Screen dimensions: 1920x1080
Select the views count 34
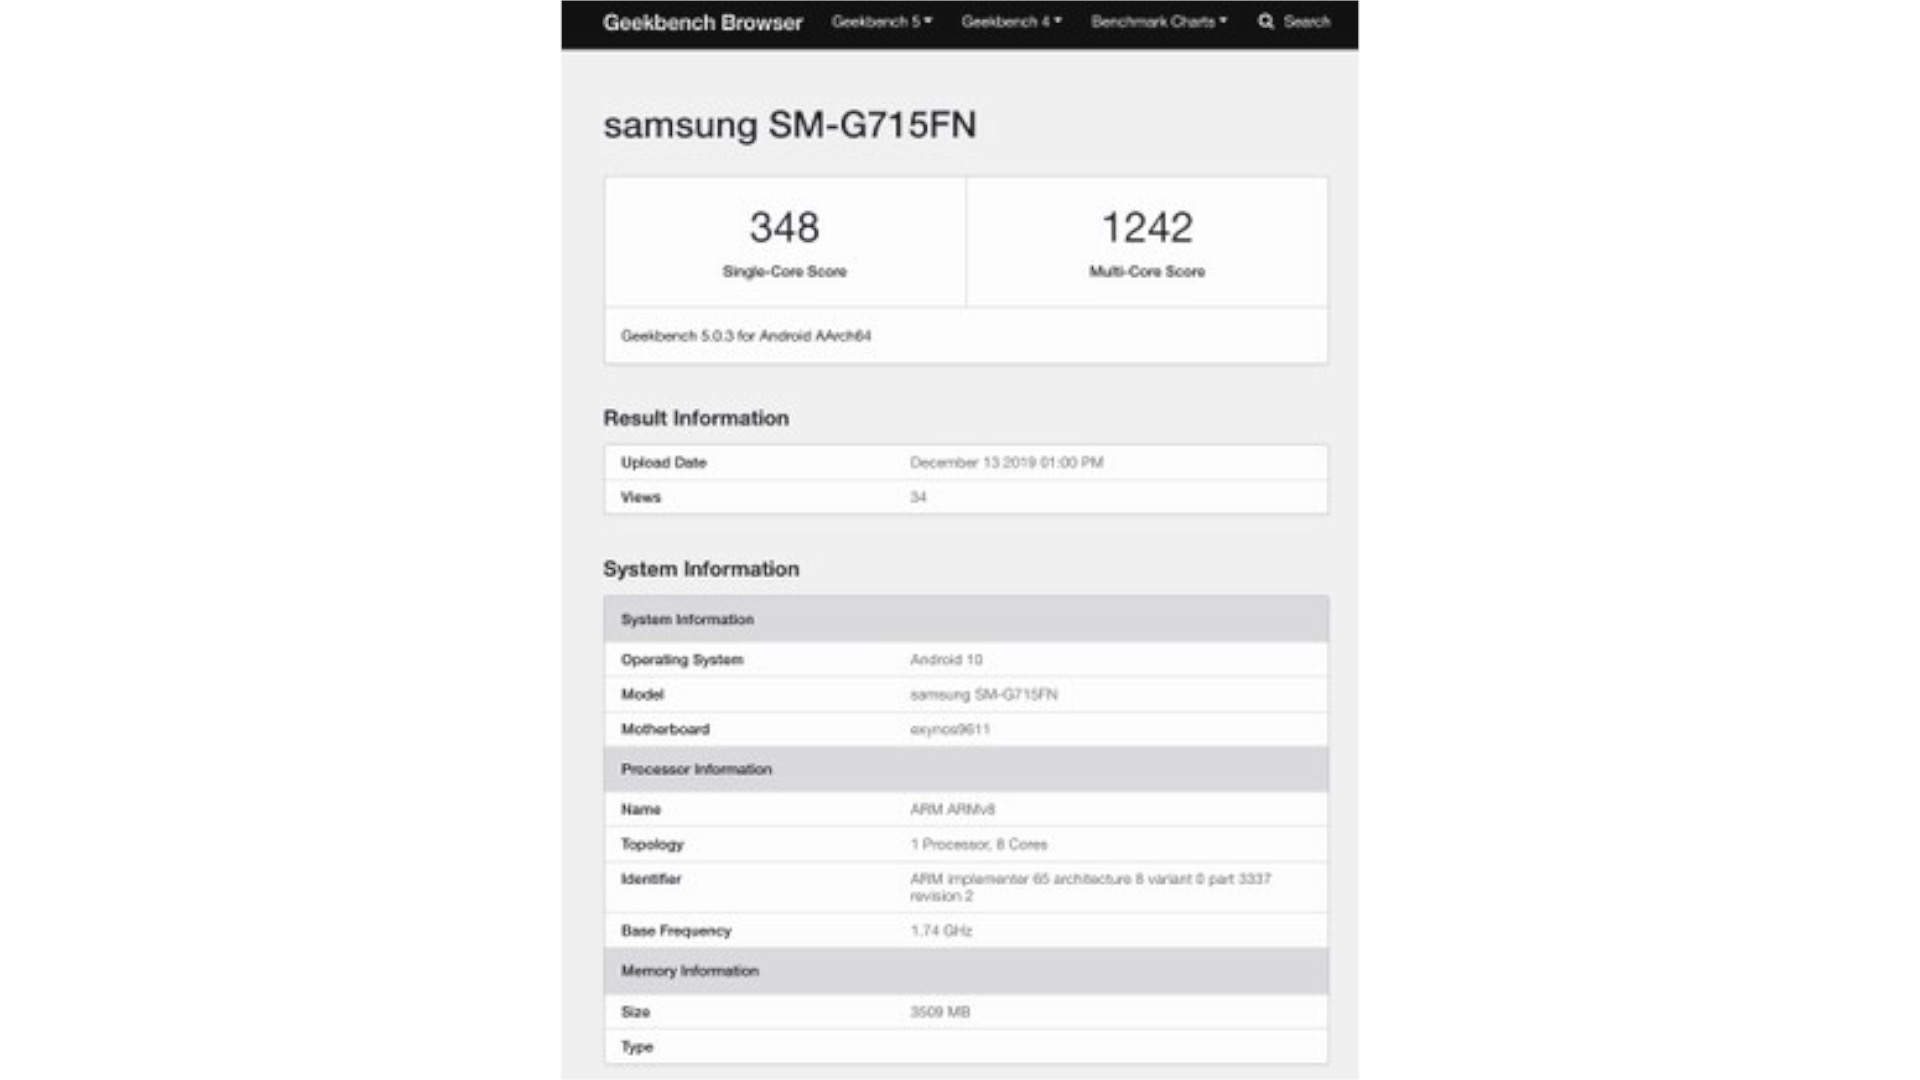(x=918, y=497)
